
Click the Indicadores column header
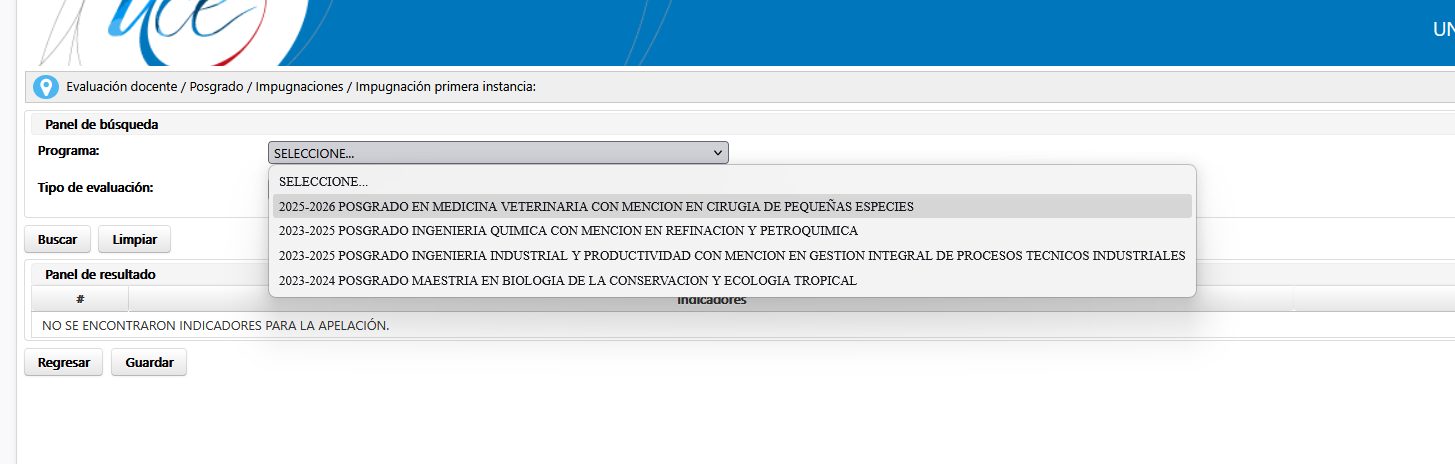711,300
